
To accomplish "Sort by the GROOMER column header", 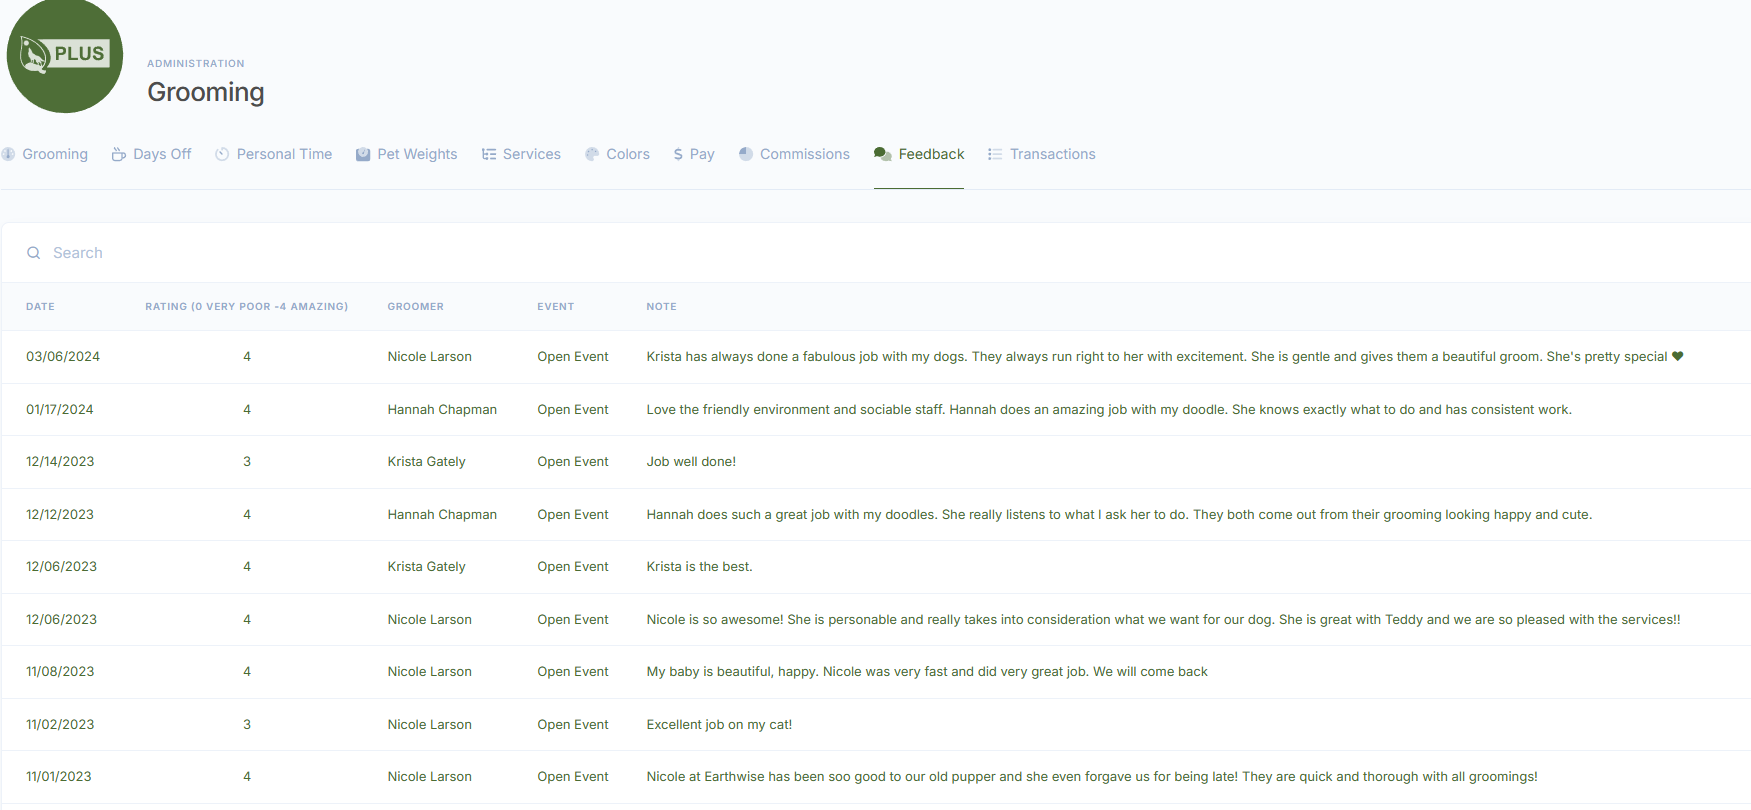I will (x=416, y=307).
